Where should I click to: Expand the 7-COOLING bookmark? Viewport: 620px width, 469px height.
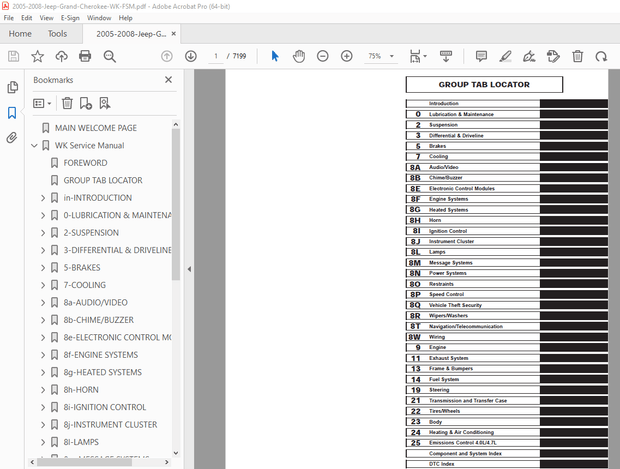point(43,285)
